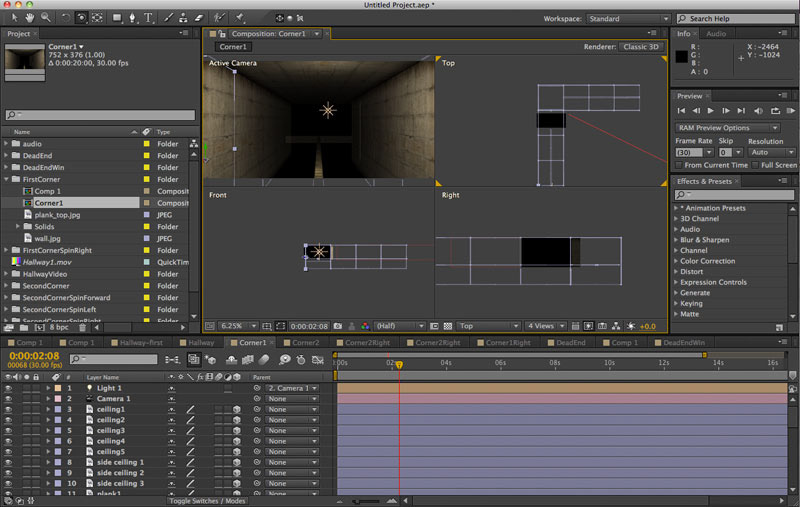Take a snapshot with camera icon

pyautogui.click(x=338, y=326)
